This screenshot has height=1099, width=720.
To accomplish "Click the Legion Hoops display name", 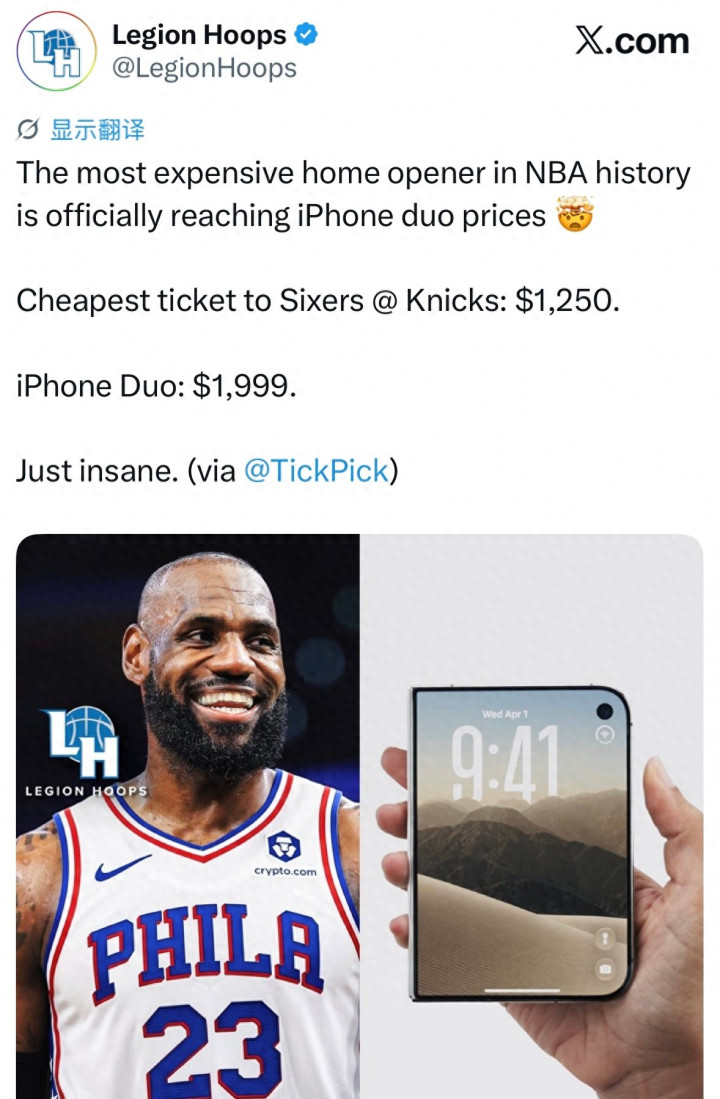I will tap(199, 34).
